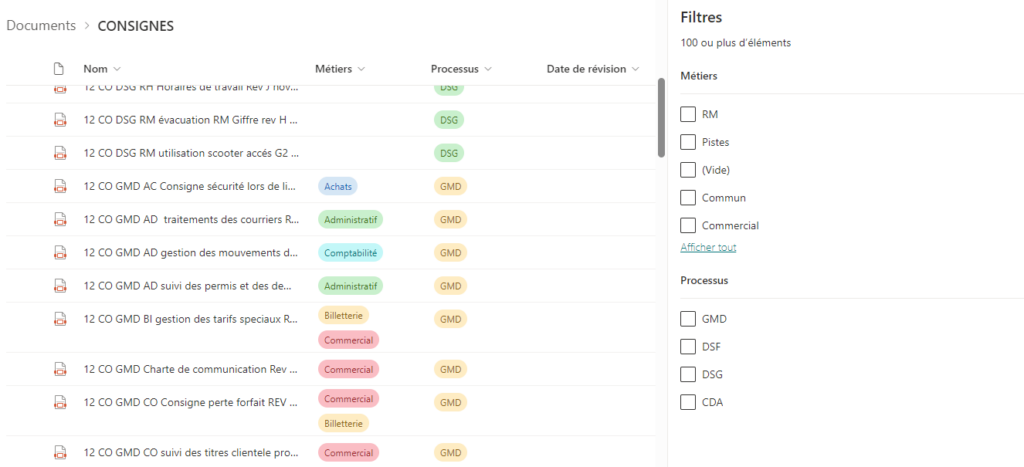Screen dimensions: 1024x467
Task: Click the Billetterie tag in the 'gestion des tarifs speciaux' row
Action: (x=344, y=315)
